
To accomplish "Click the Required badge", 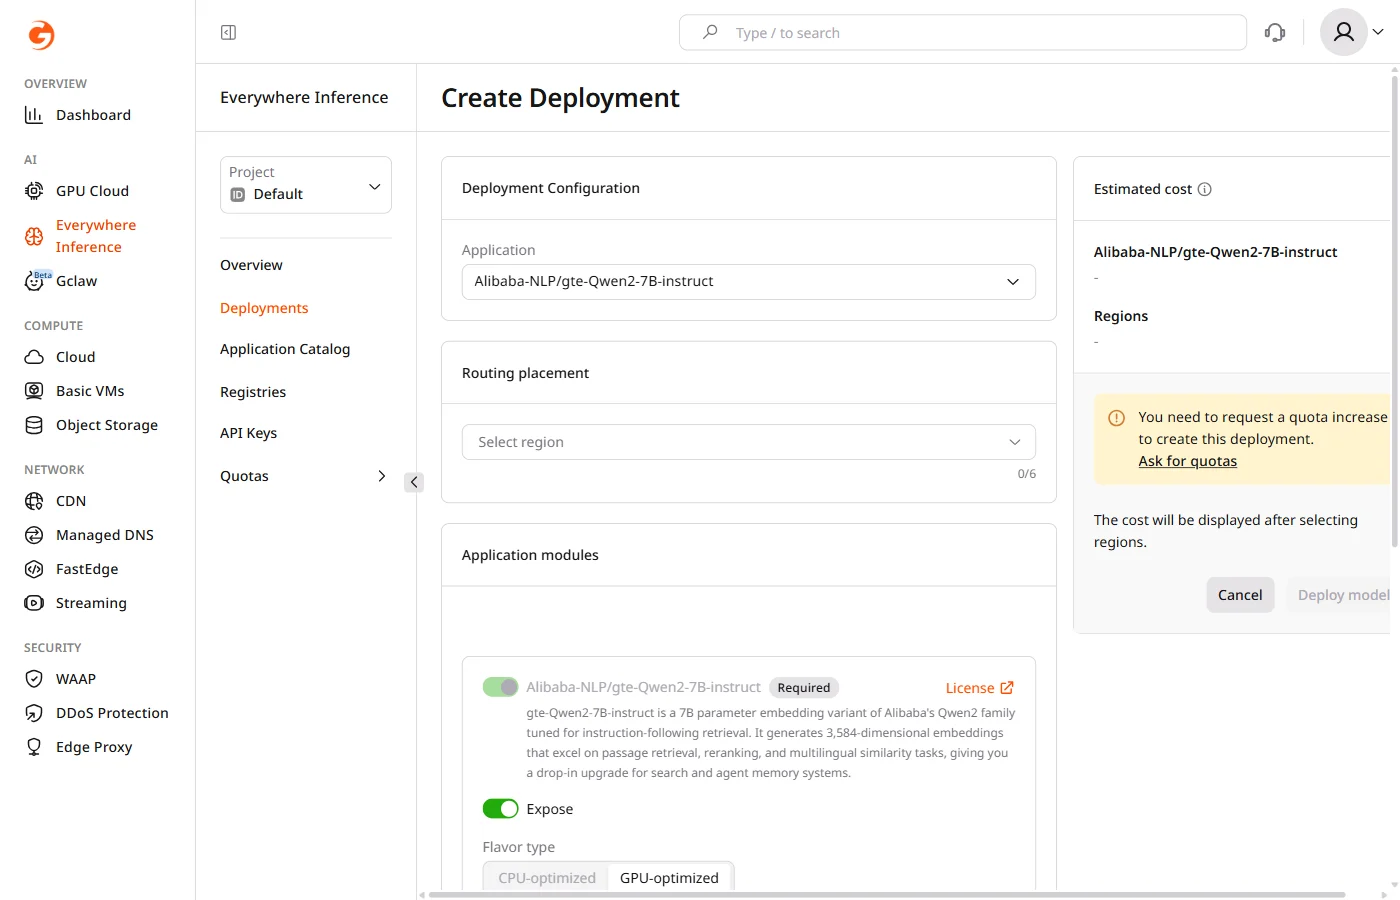I will tap(804, 687).
